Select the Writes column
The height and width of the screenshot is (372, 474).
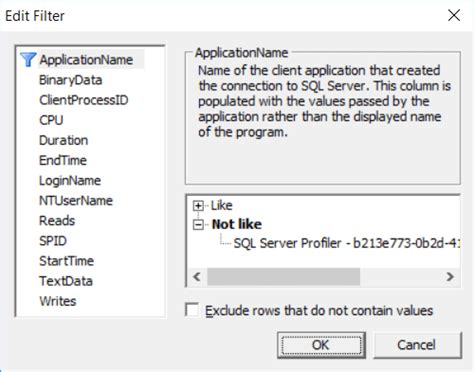click(58, 301)
